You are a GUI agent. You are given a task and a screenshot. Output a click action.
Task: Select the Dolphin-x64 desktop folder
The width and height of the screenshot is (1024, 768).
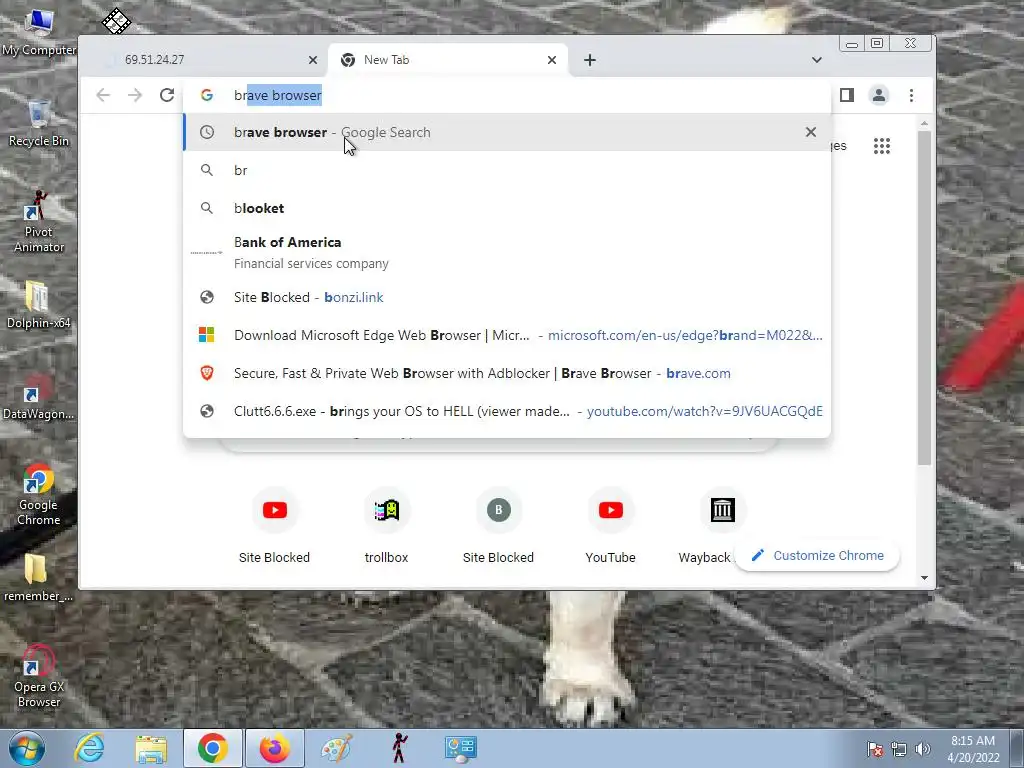tap(39, 306)
